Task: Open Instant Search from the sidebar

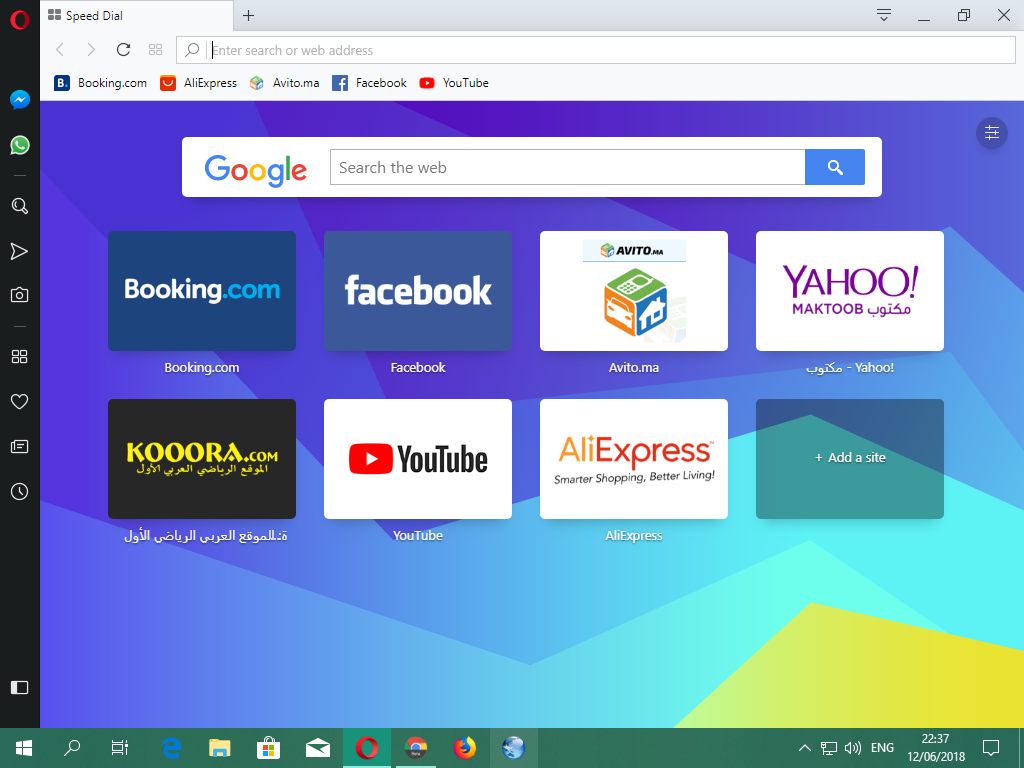Action: (x=20, y=206)
